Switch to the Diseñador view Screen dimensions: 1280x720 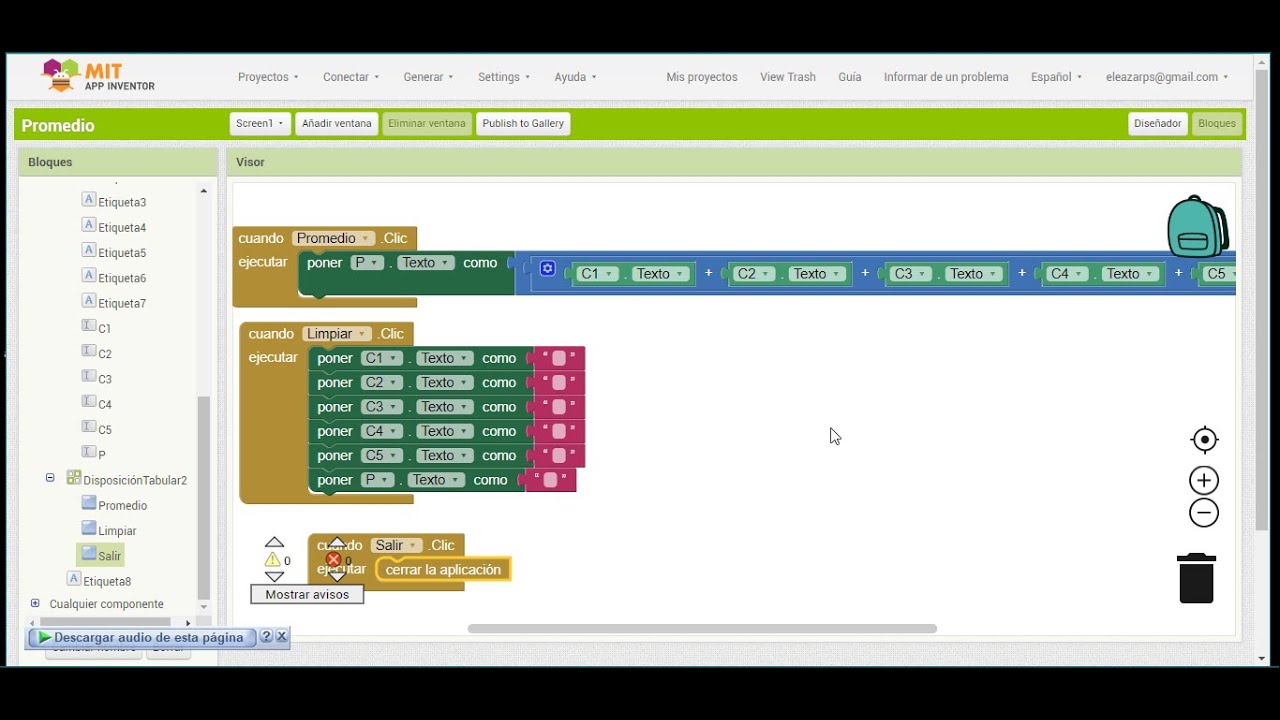pos(1158,123)
